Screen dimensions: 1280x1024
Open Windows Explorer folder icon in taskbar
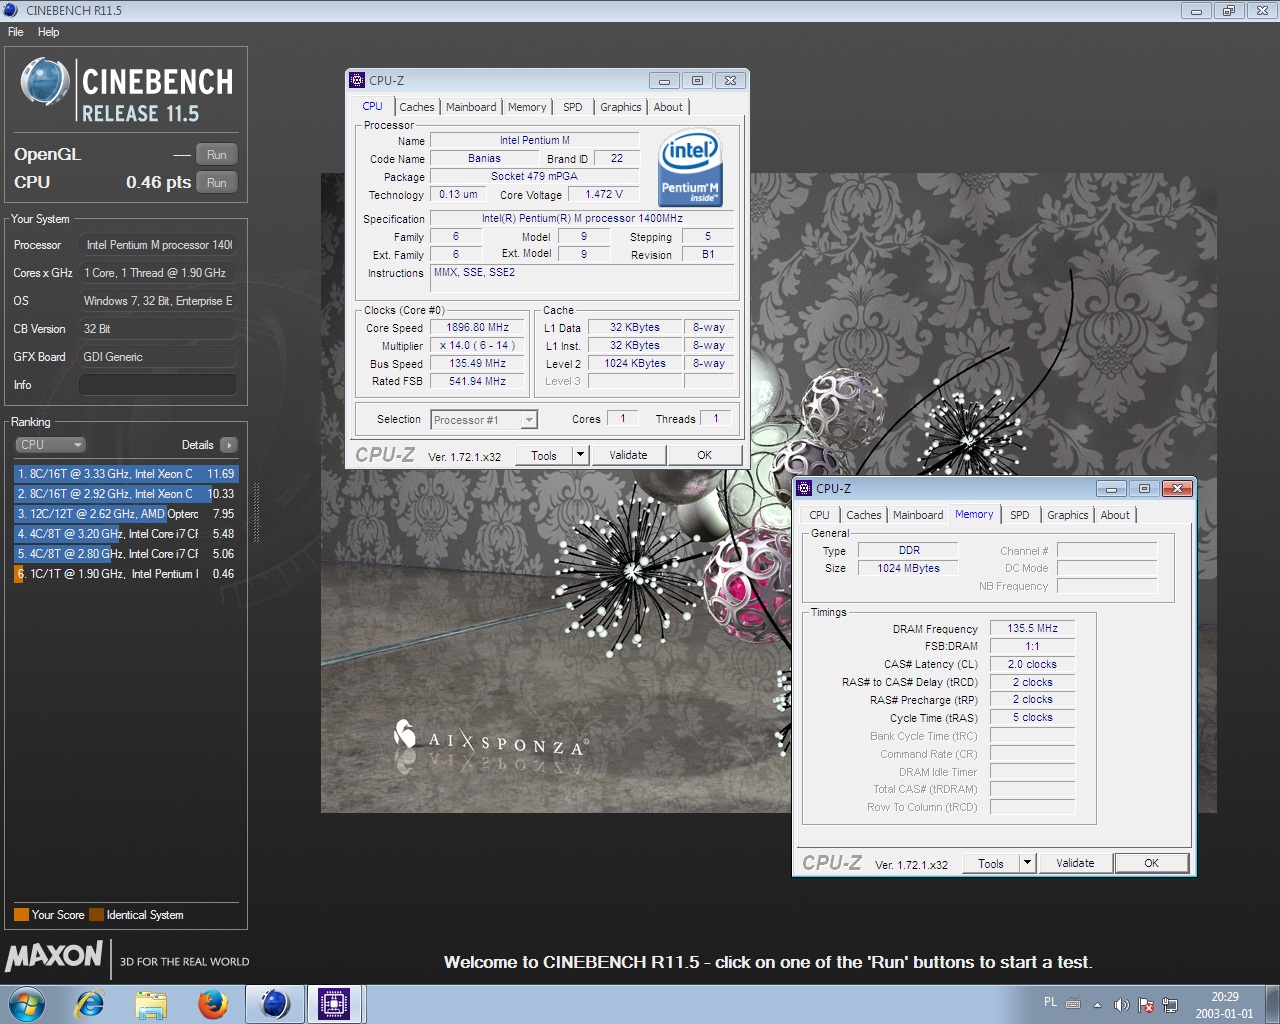pyautogui.click(x=151, y=1004)
